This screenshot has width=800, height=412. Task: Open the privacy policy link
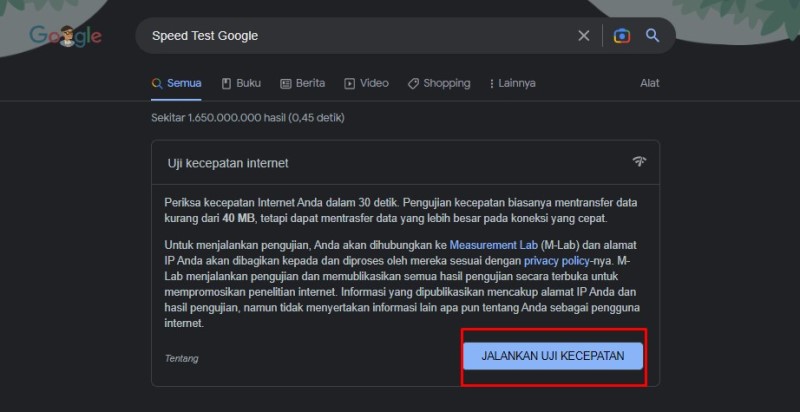[557, 261]
